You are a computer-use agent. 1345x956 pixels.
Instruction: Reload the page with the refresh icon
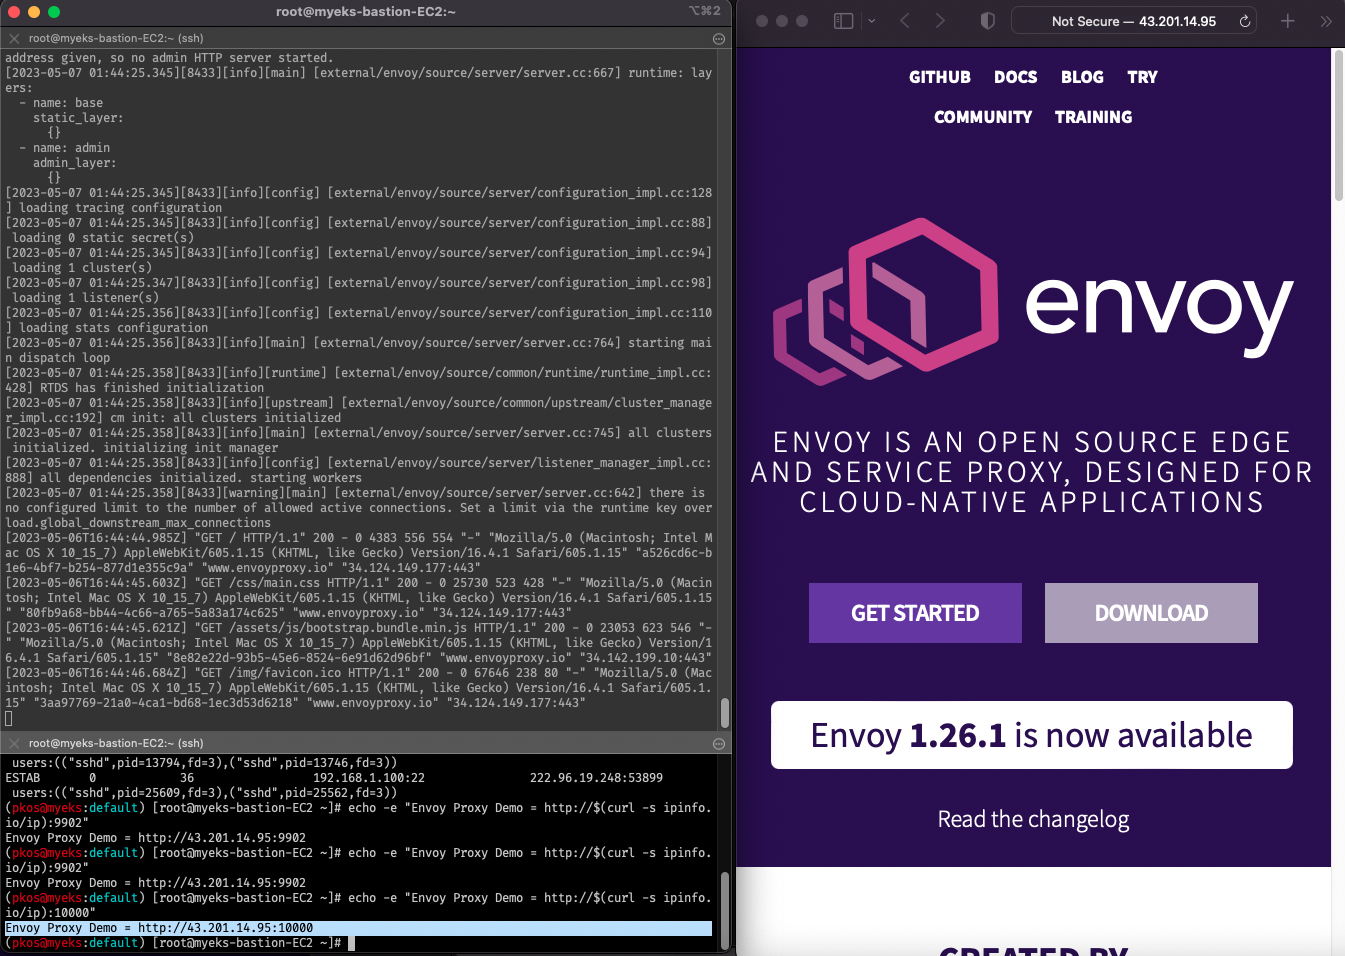tap(1245, 21)
